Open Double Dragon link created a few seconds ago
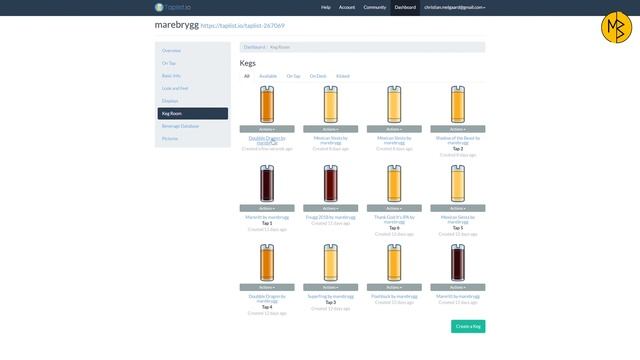This screenshot has width=640, height=360. click(267, 140)
